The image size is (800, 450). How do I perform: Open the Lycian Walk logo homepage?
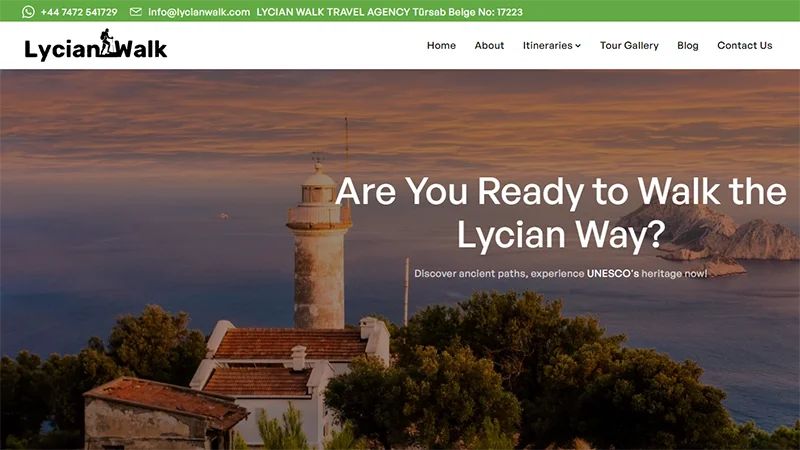click(x=96, y=45)
